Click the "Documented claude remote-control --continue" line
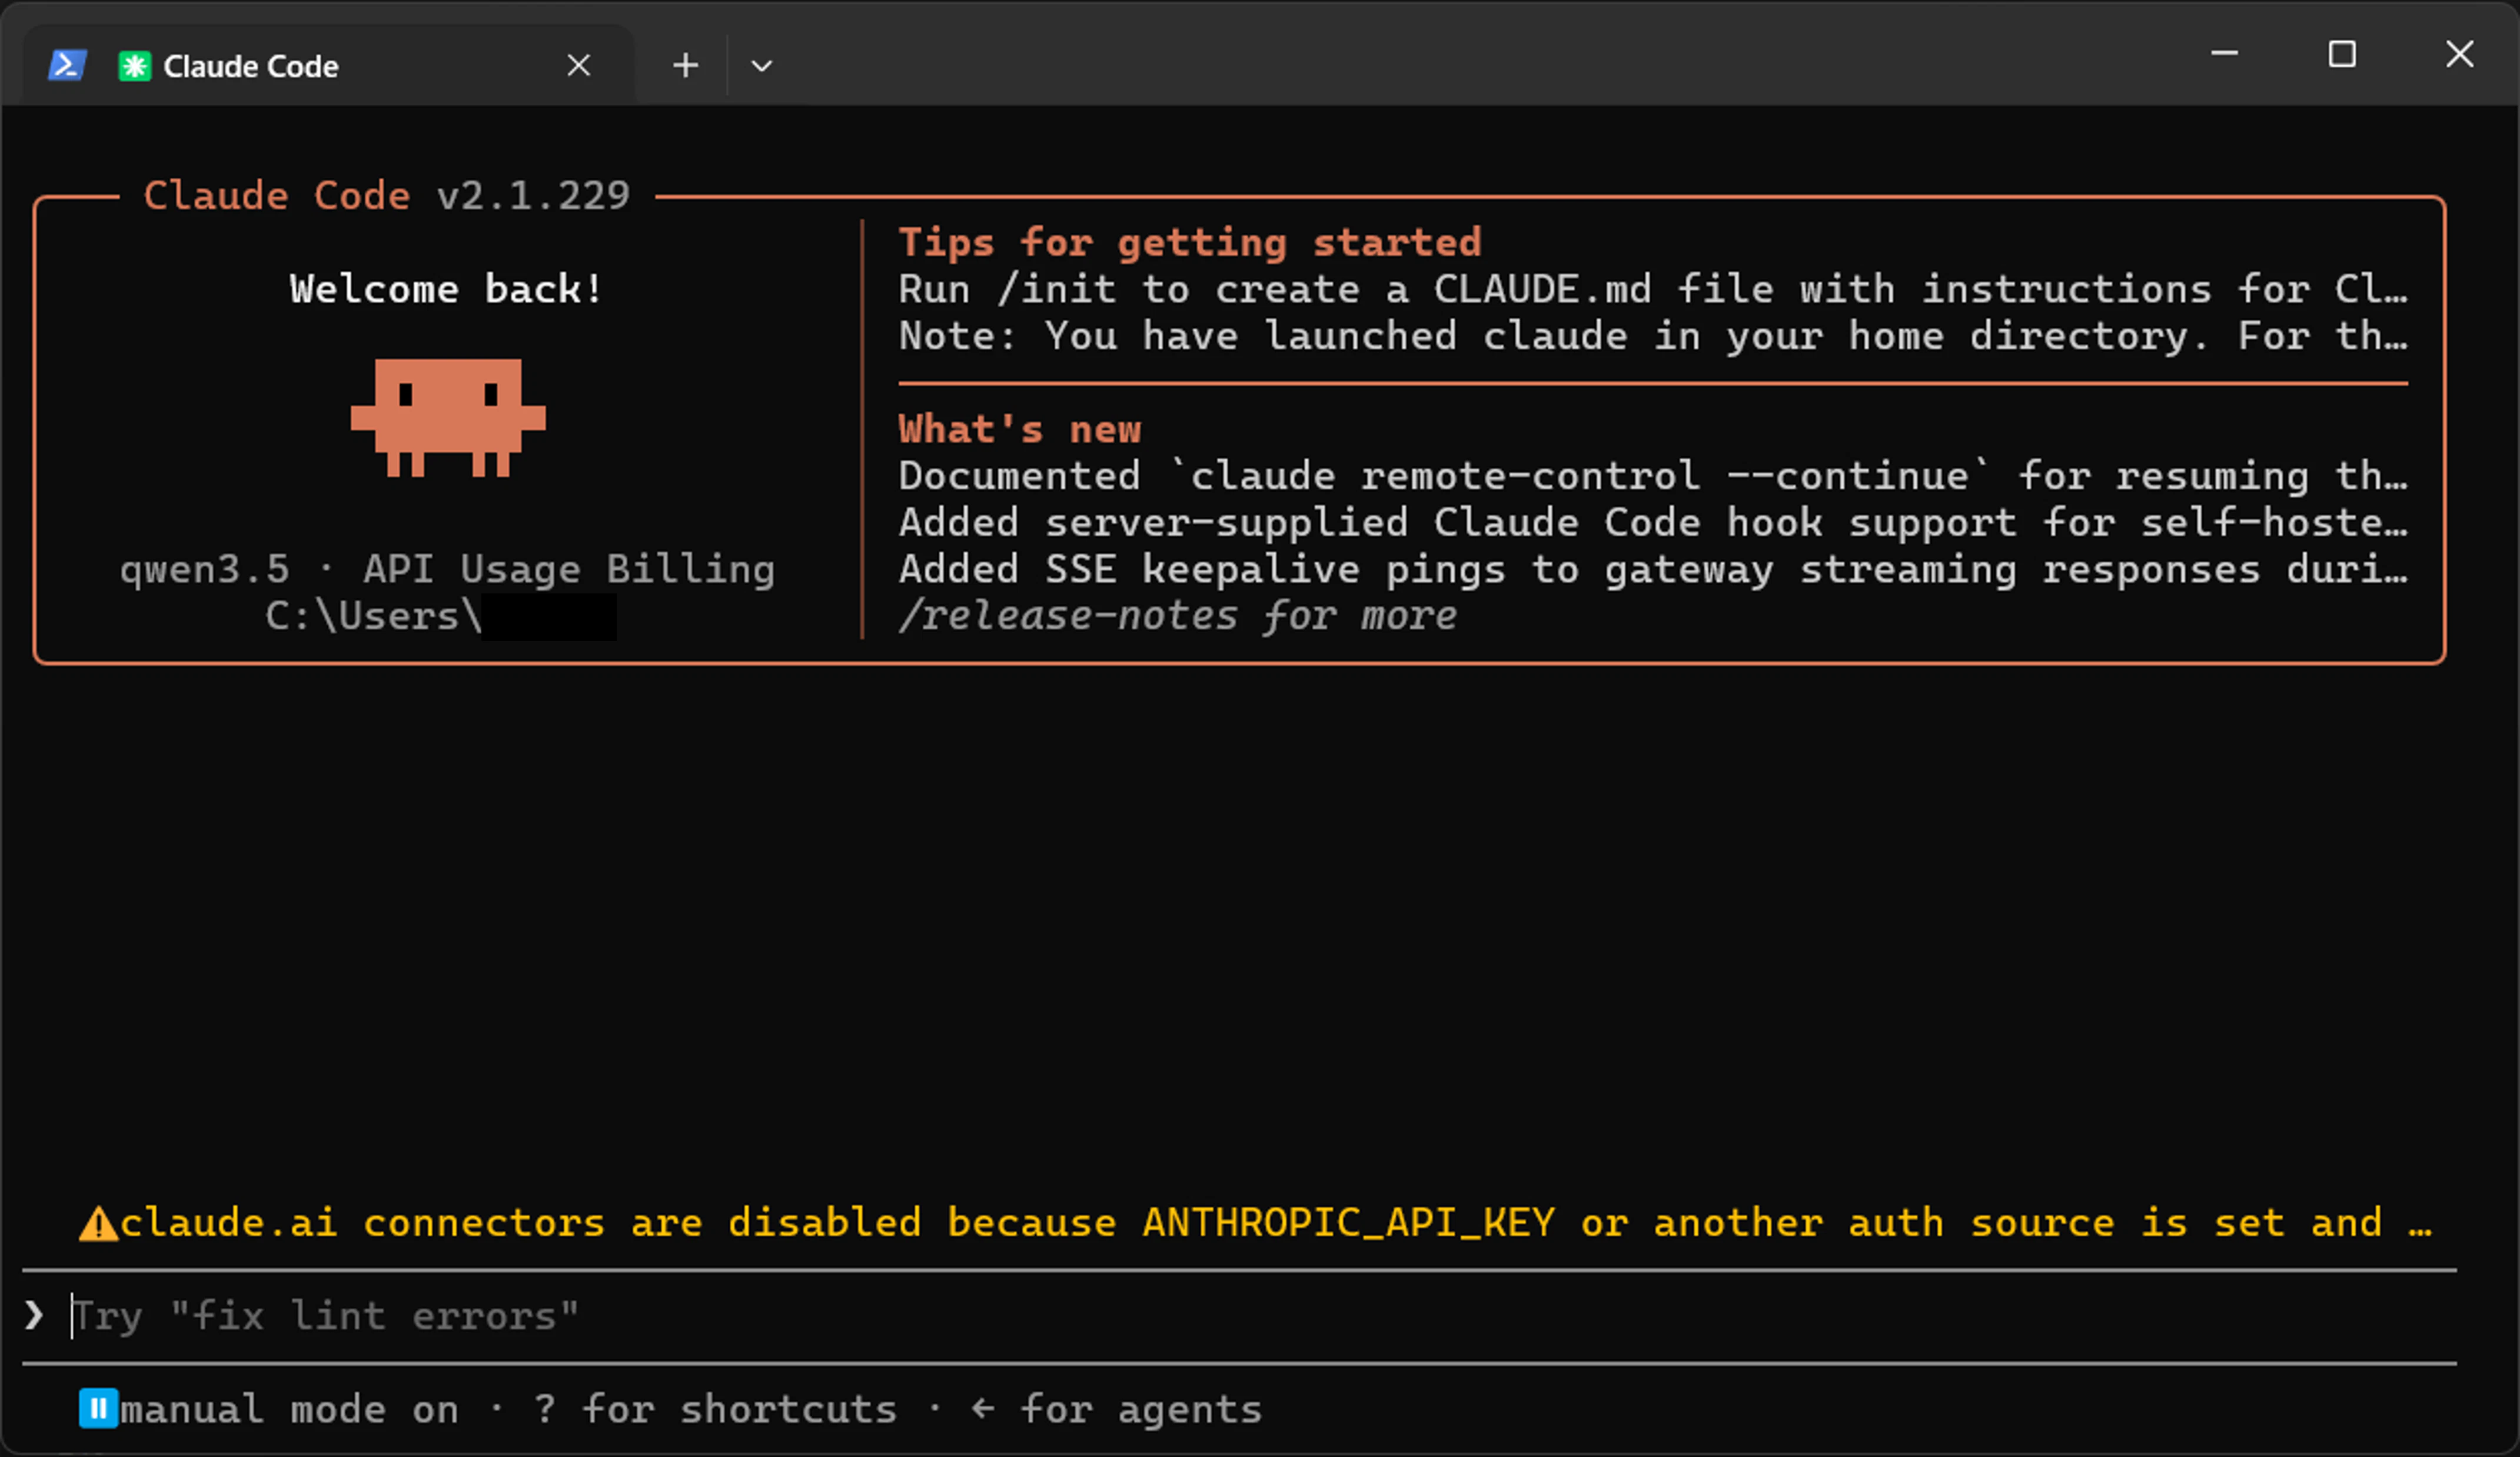 [1653, 476]
